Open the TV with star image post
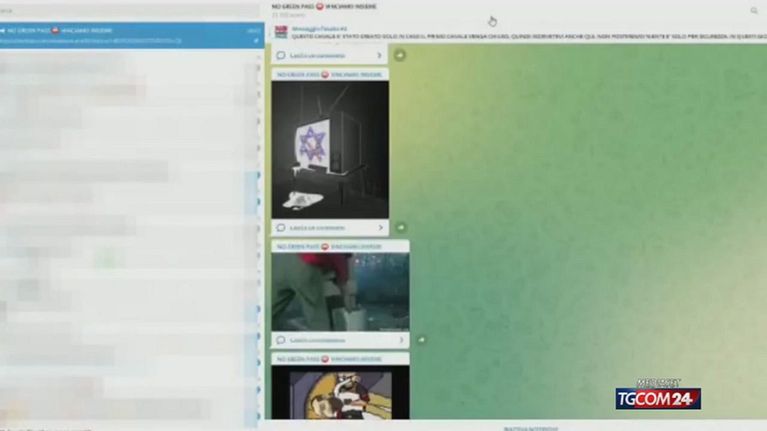 click(x=330, y=150)
